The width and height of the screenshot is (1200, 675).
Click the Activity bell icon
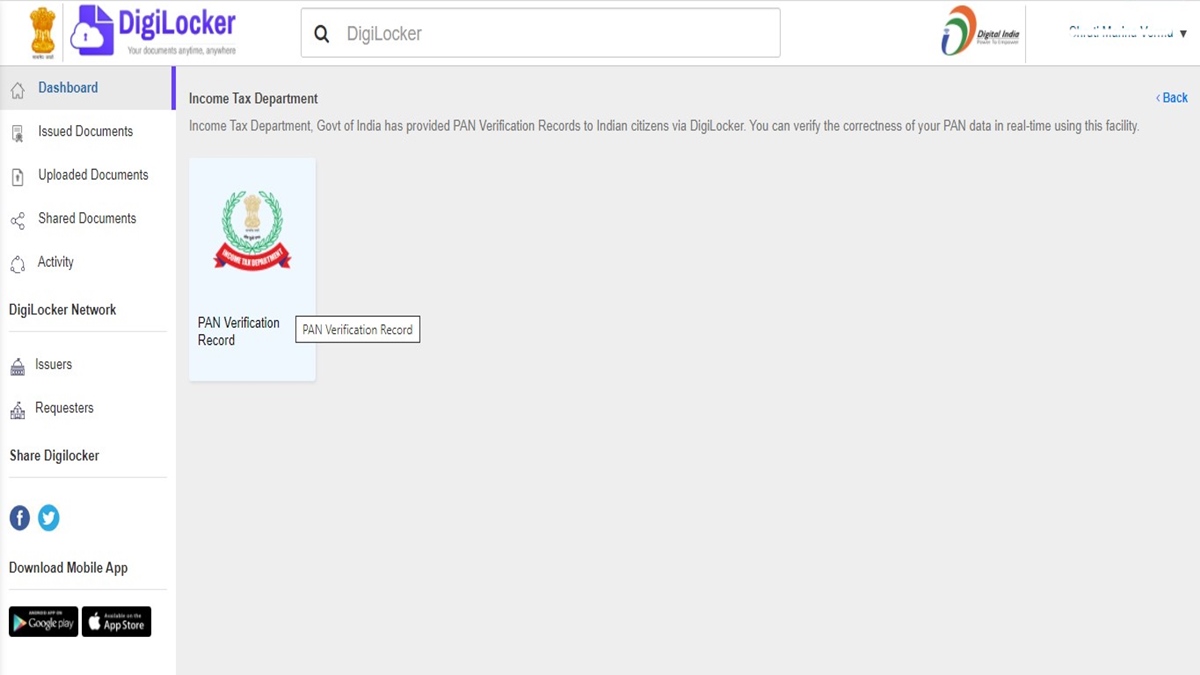pyautogui.click(x=17, y=264)
